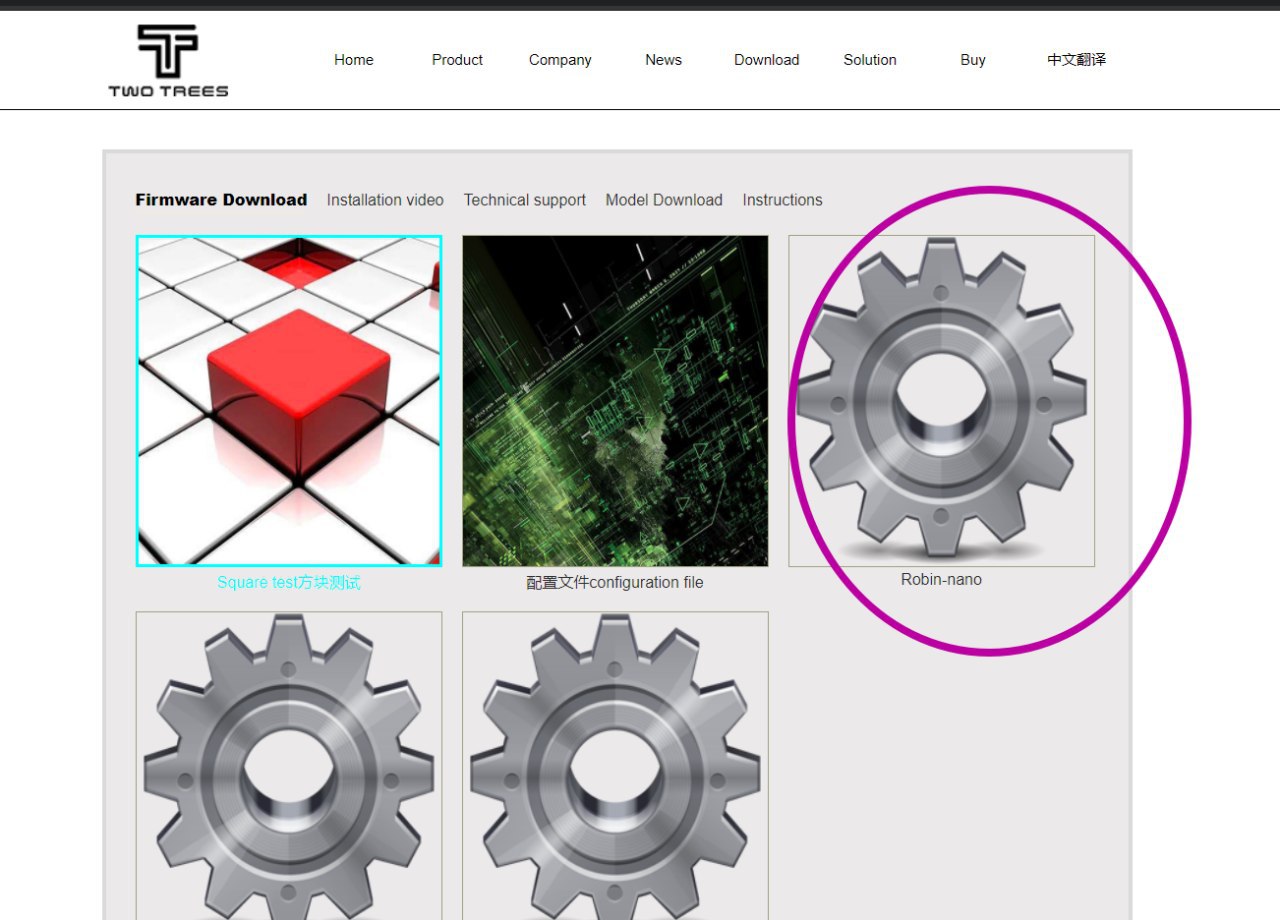Select the Firmware Download tab
Viewport: 1280px width, 920px height.
click(x=221, y=200)
